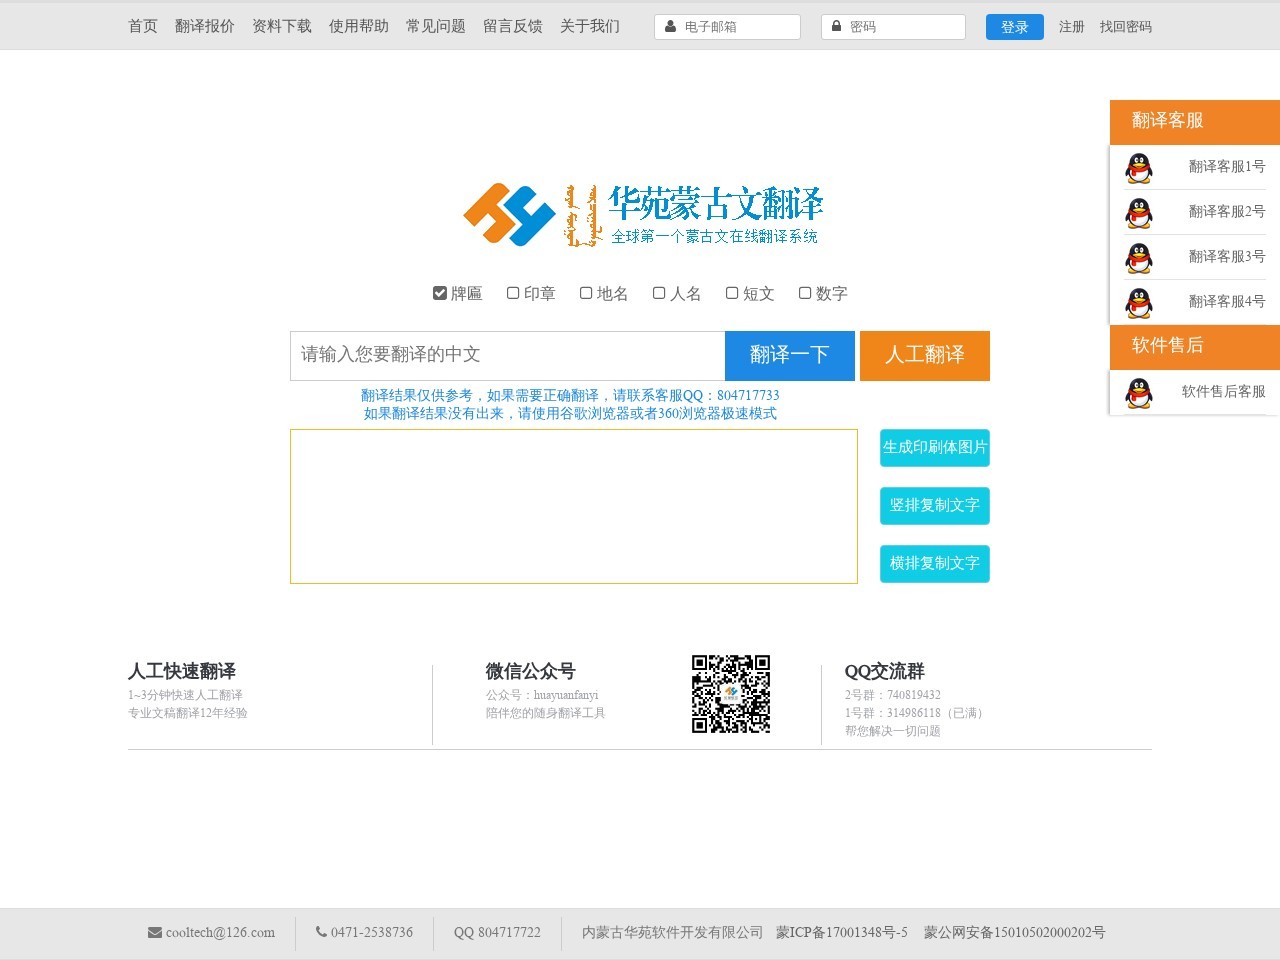
Task: Click the 人工翻译 button
Action: point(924,355)
